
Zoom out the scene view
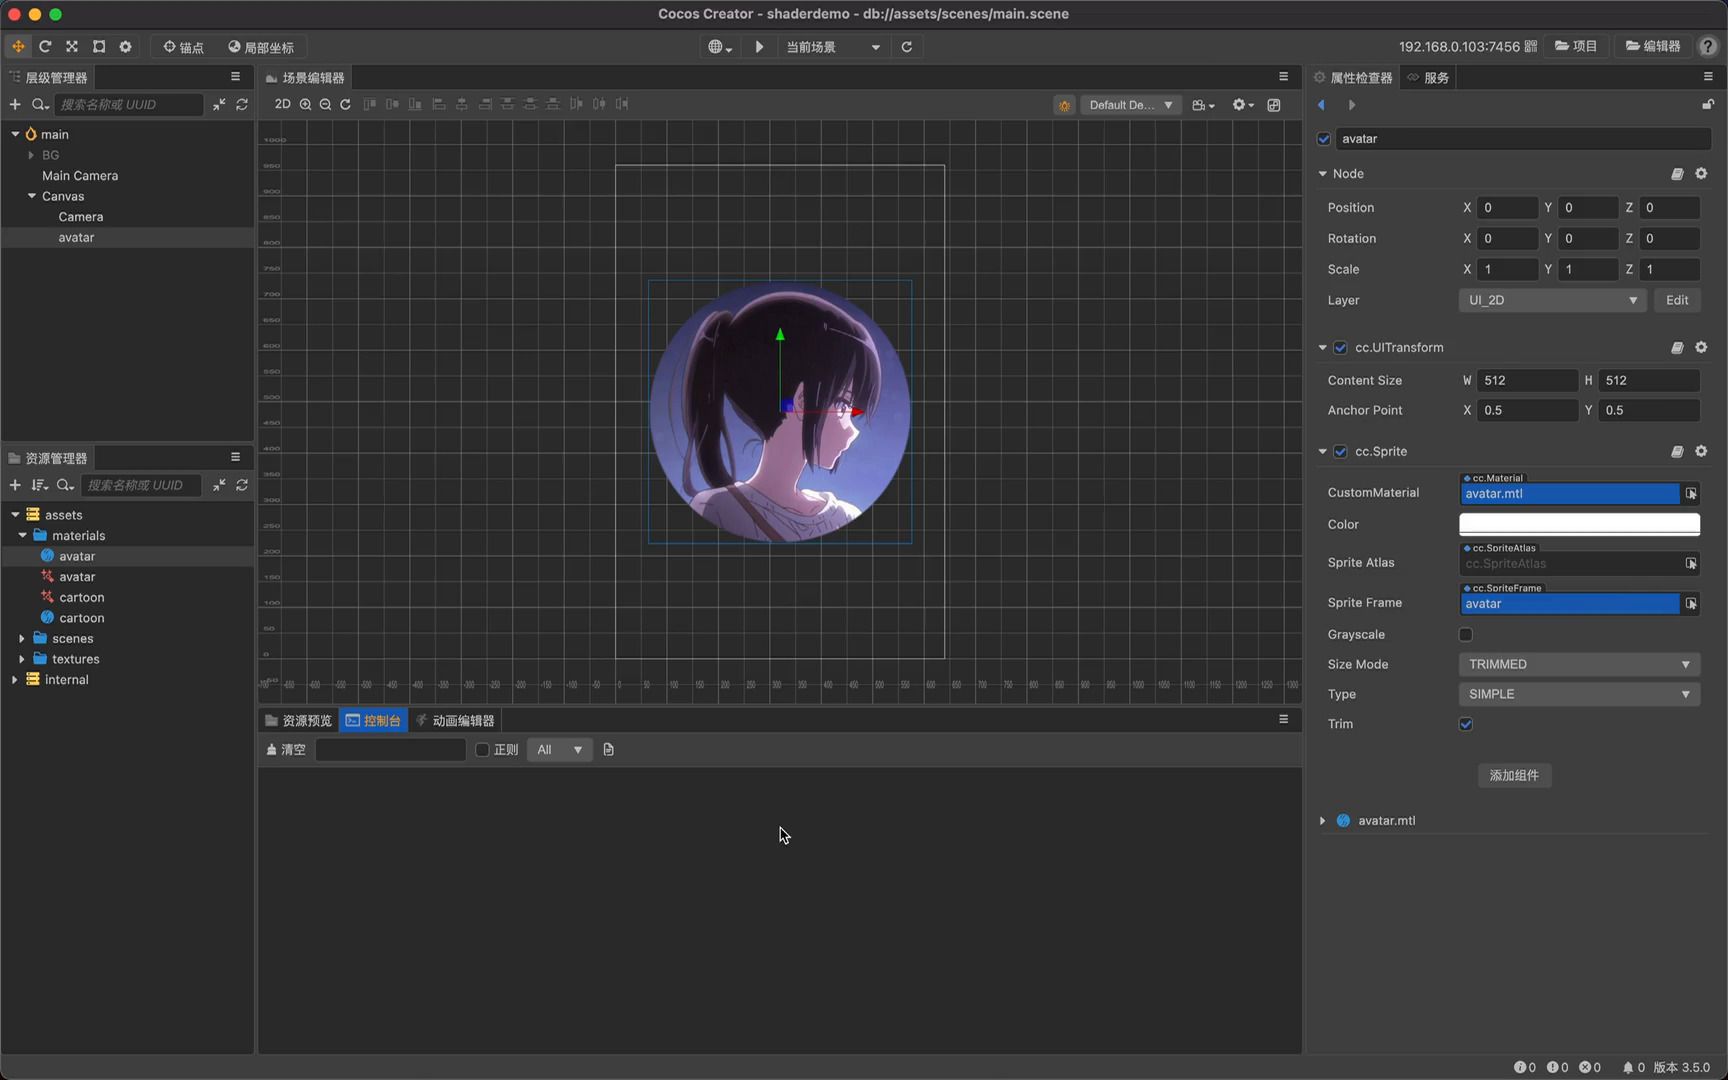325,104
